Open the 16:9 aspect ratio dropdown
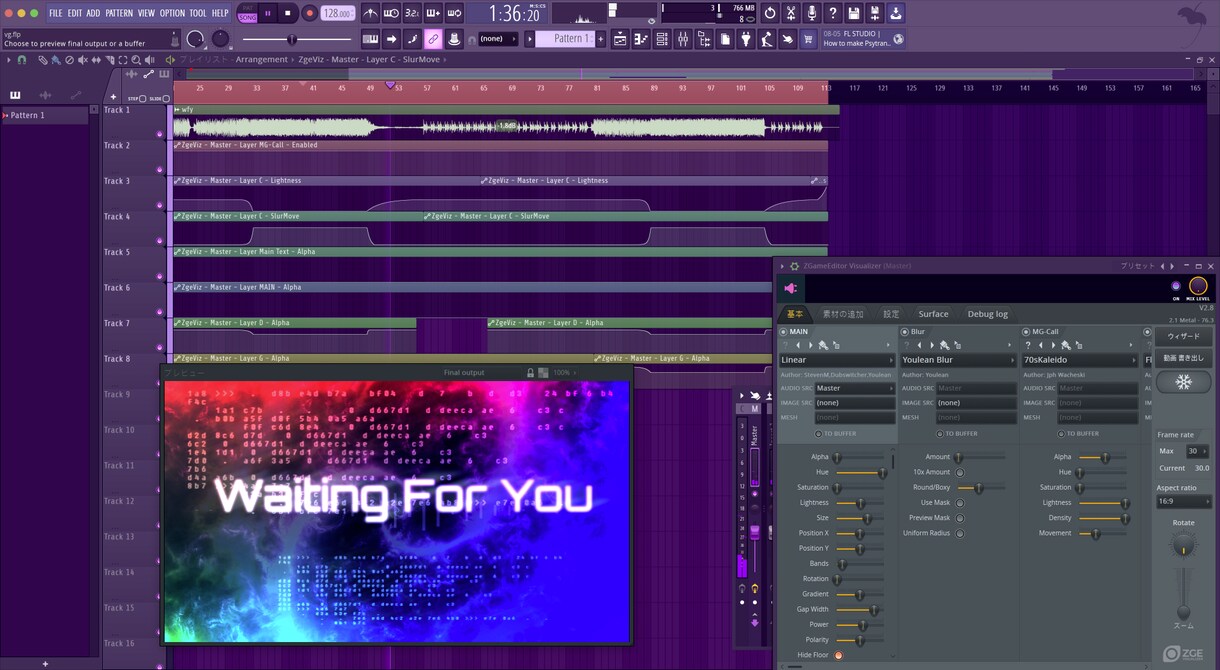 pyautogui.click(x=1182, y=501)
